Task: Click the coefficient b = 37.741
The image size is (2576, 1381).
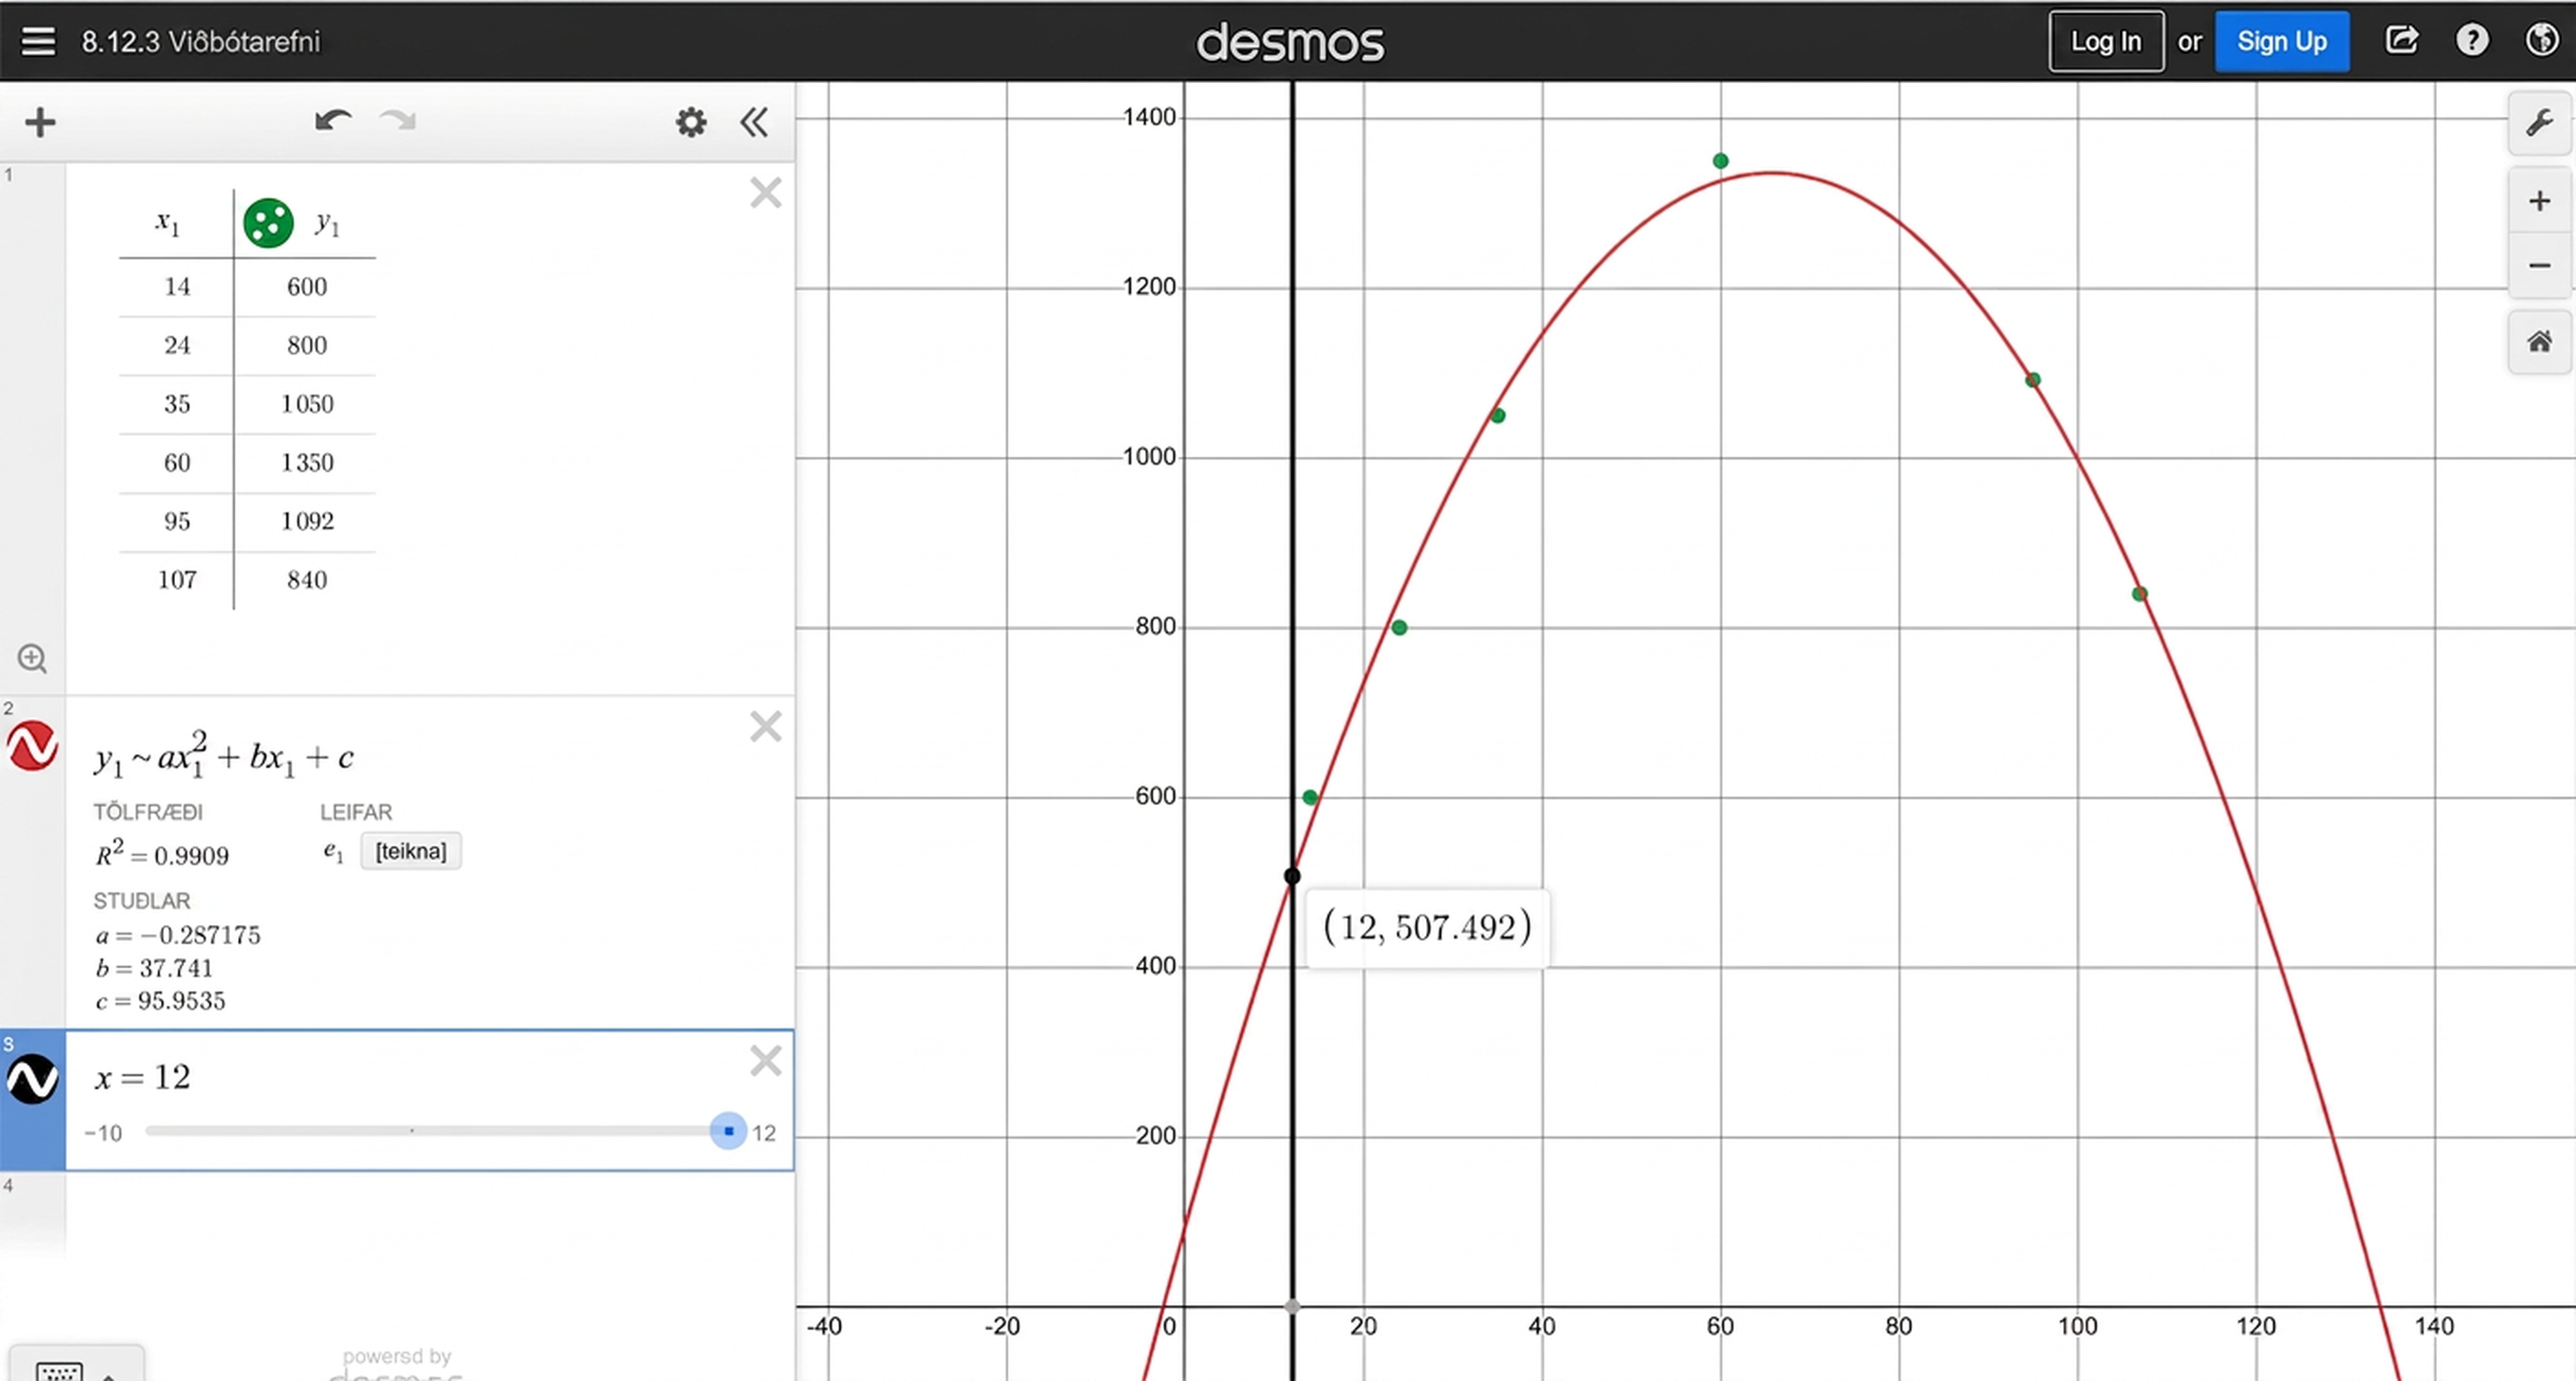Action: (x=154, y=968)
